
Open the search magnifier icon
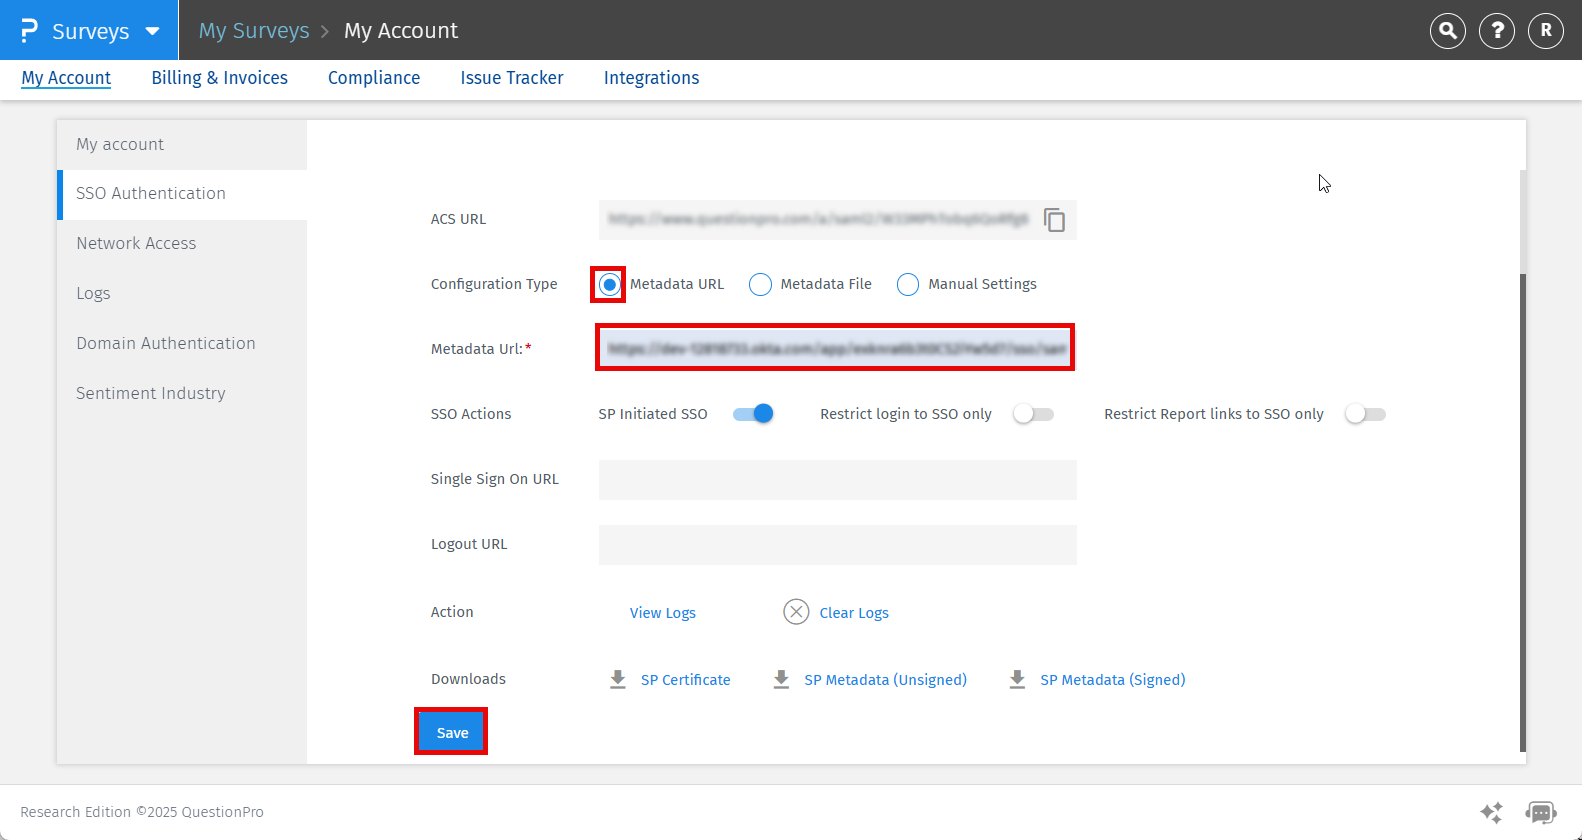tap(1447, 31)
